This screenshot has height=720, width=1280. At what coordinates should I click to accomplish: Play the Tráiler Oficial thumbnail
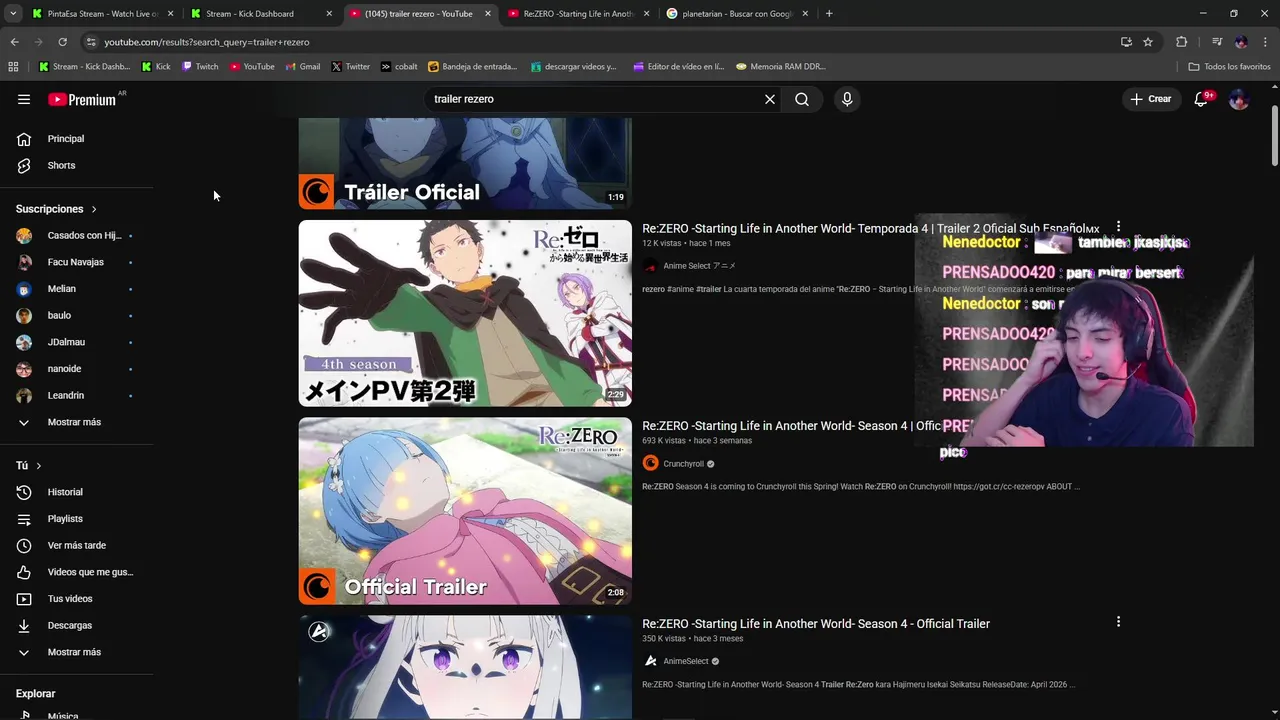465,163
